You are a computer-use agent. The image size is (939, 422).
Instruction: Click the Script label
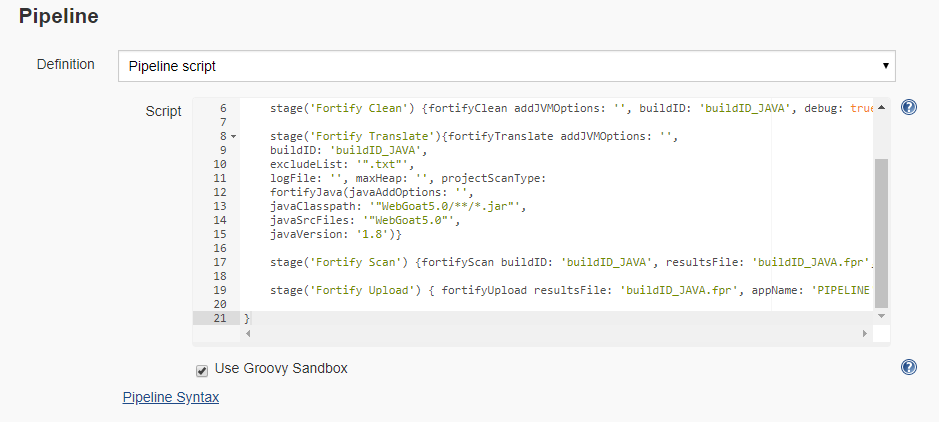[x=163, y=111]
